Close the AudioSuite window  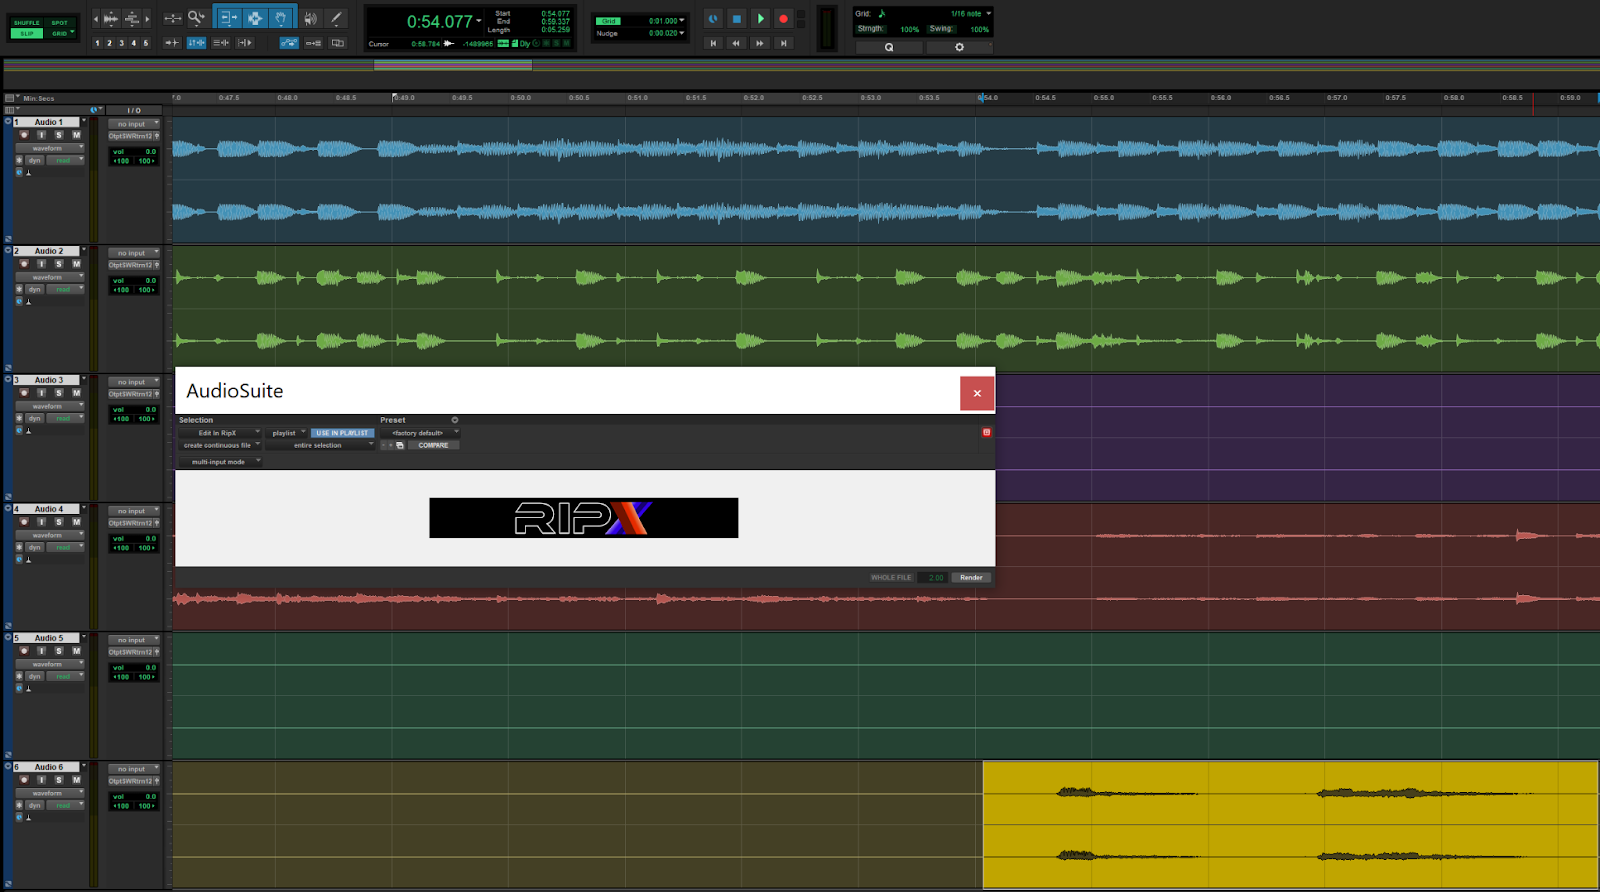(977, 393)
